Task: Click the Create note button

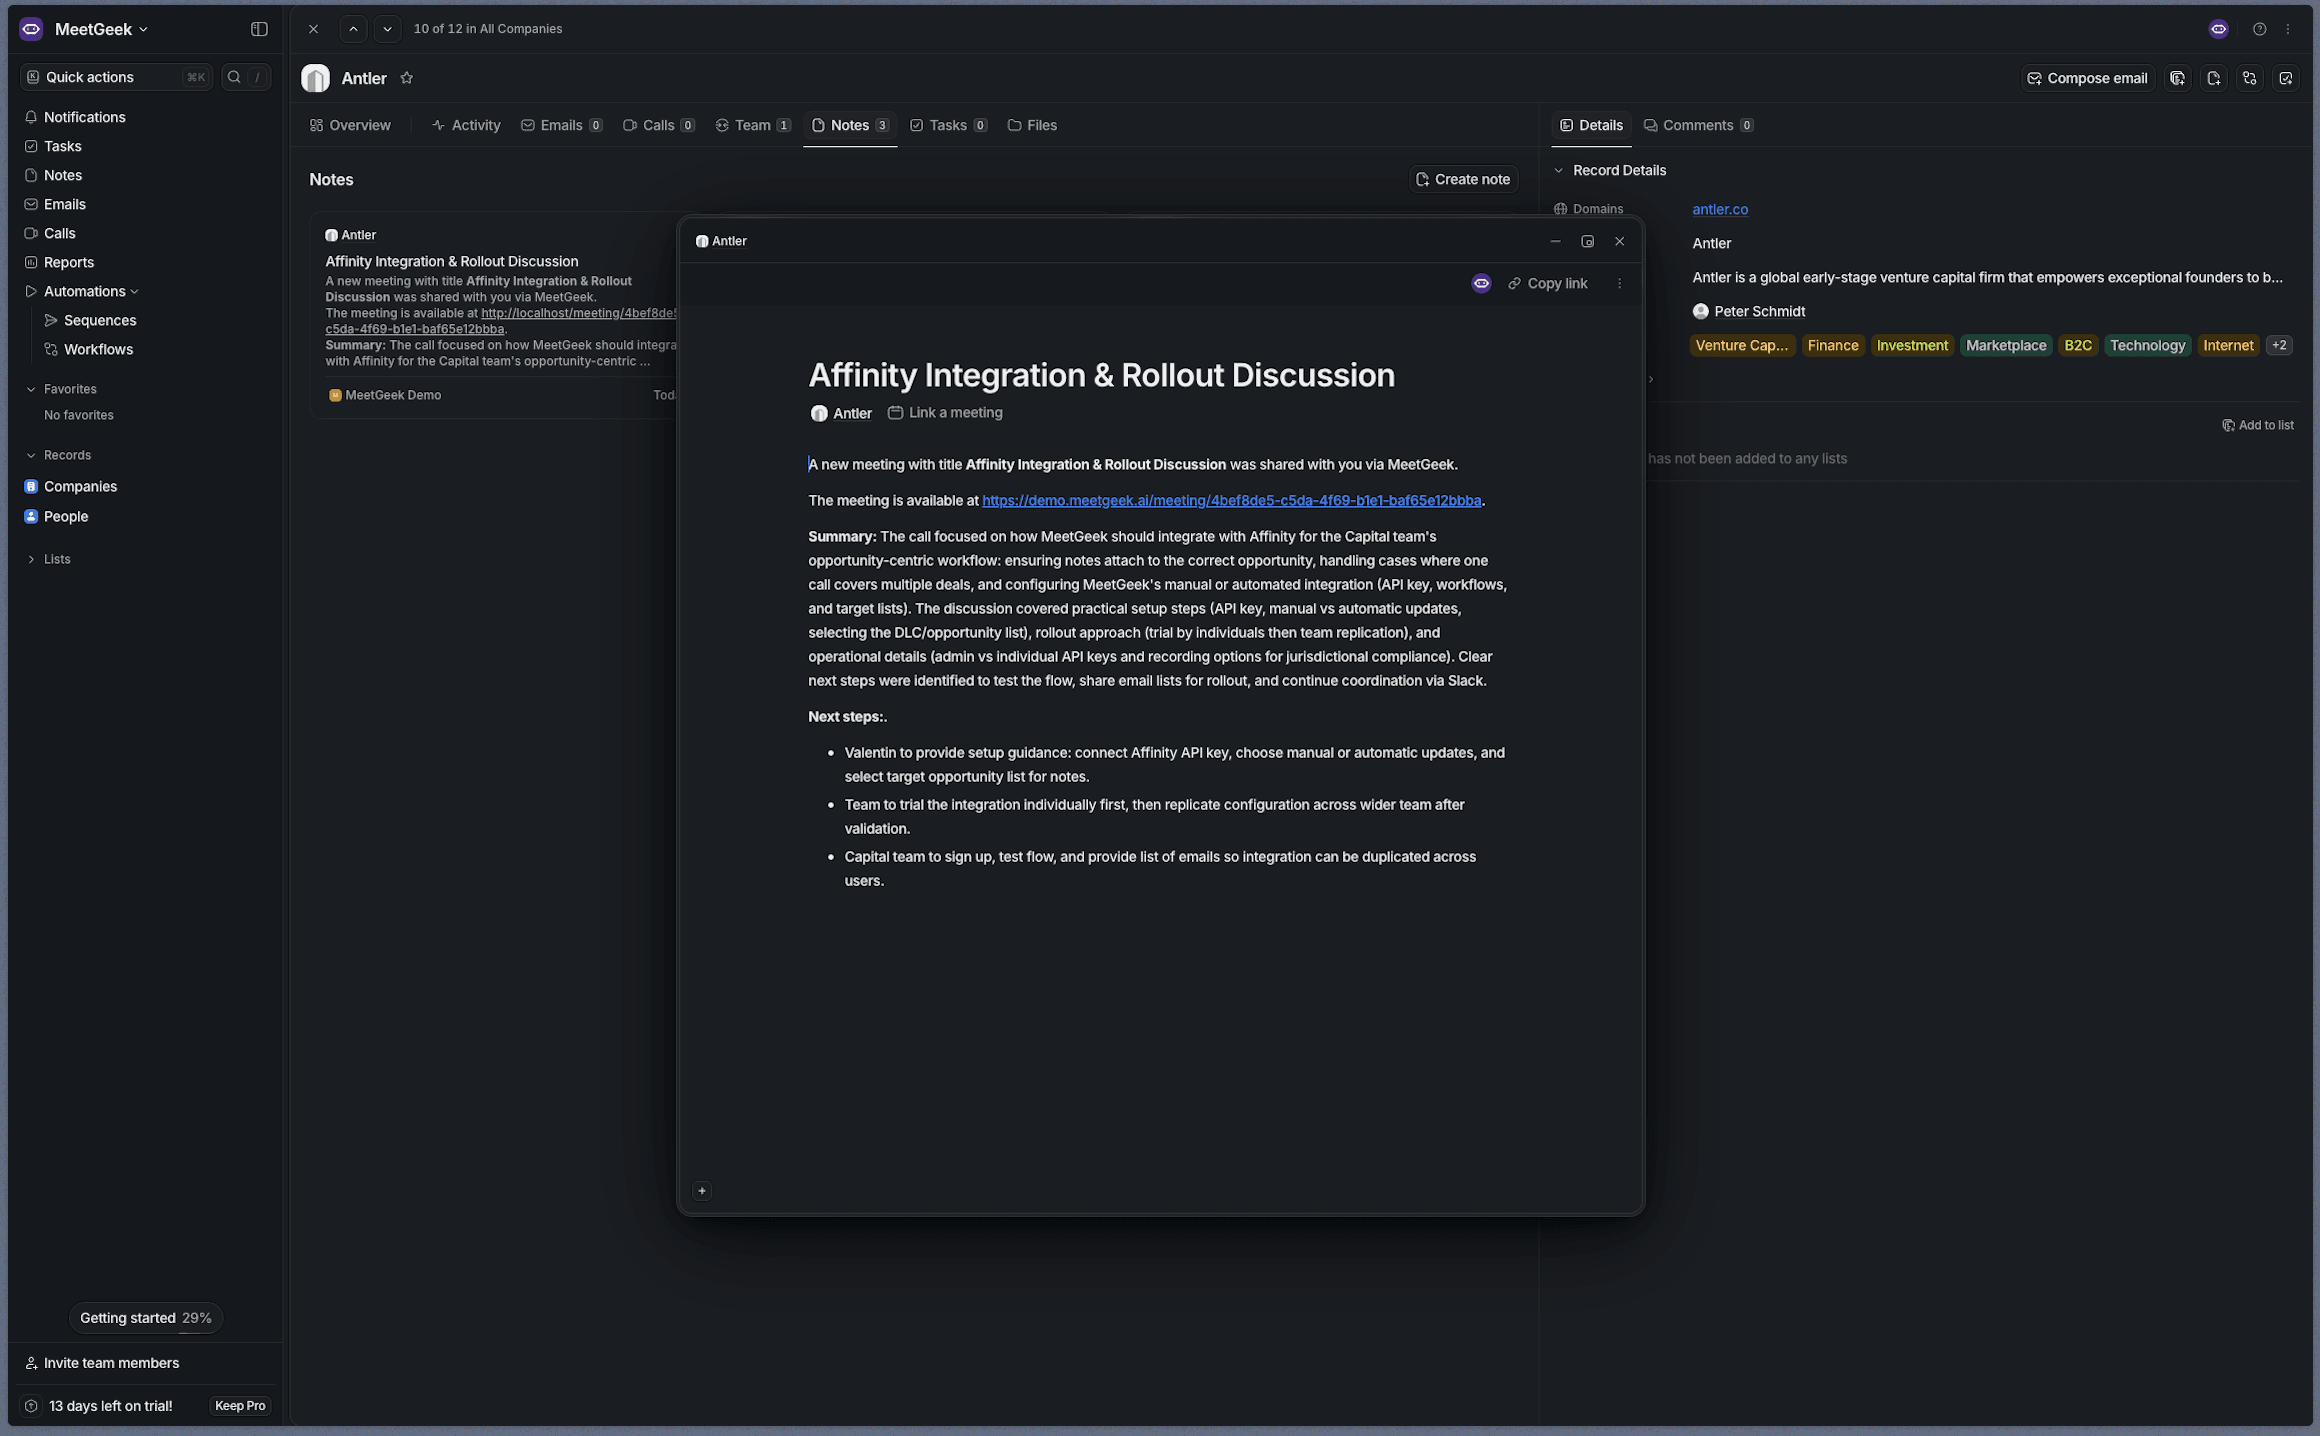Action: 1462,179
